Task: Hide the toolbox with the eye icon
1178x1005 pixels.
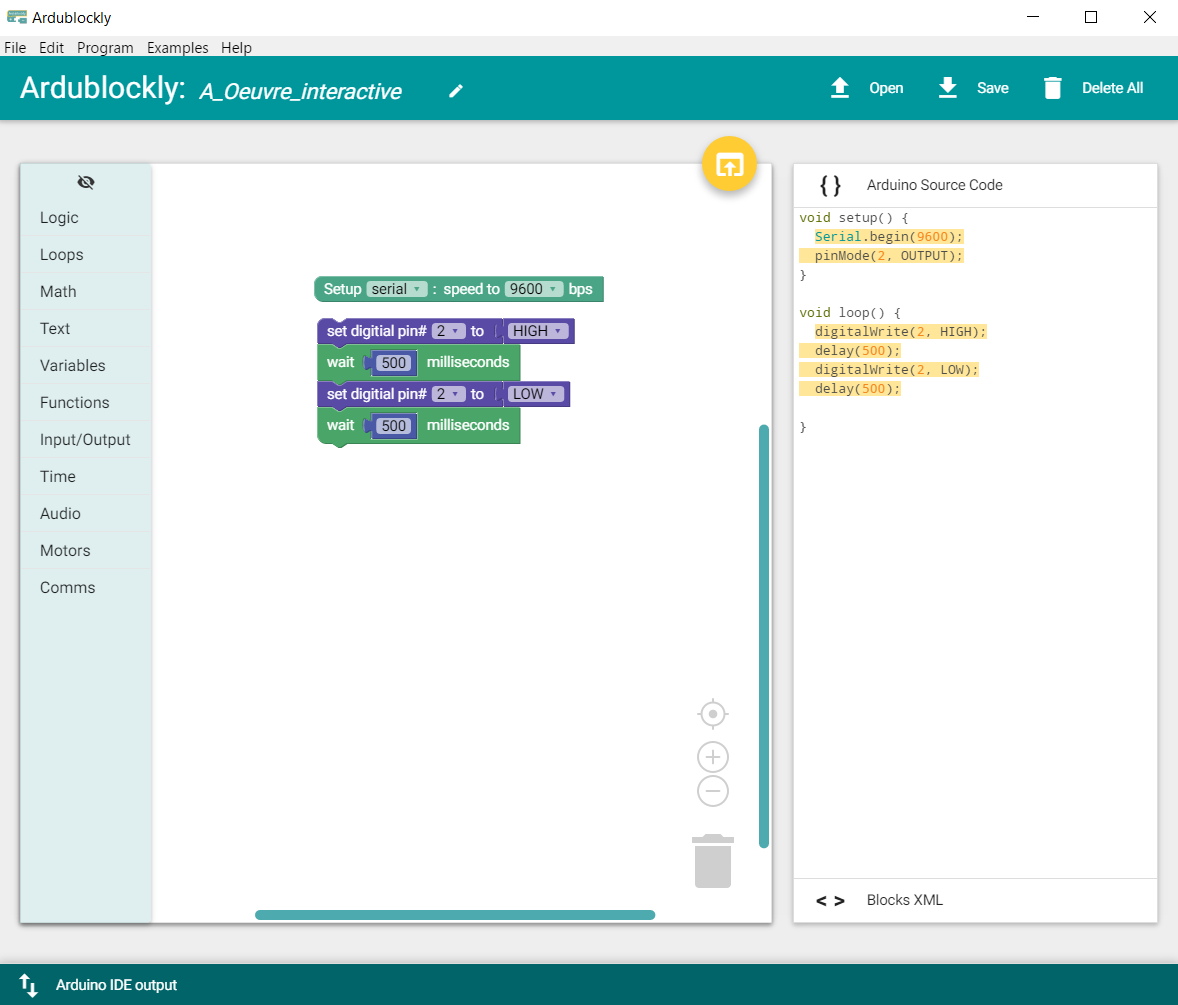Action: [86, 182]
